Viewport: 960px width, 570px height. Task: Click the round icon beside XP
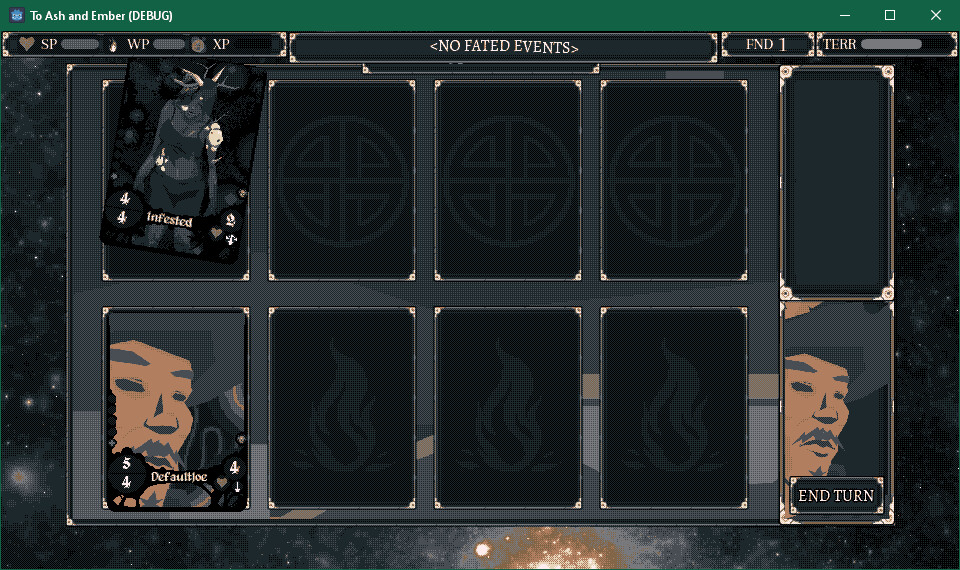198,45
